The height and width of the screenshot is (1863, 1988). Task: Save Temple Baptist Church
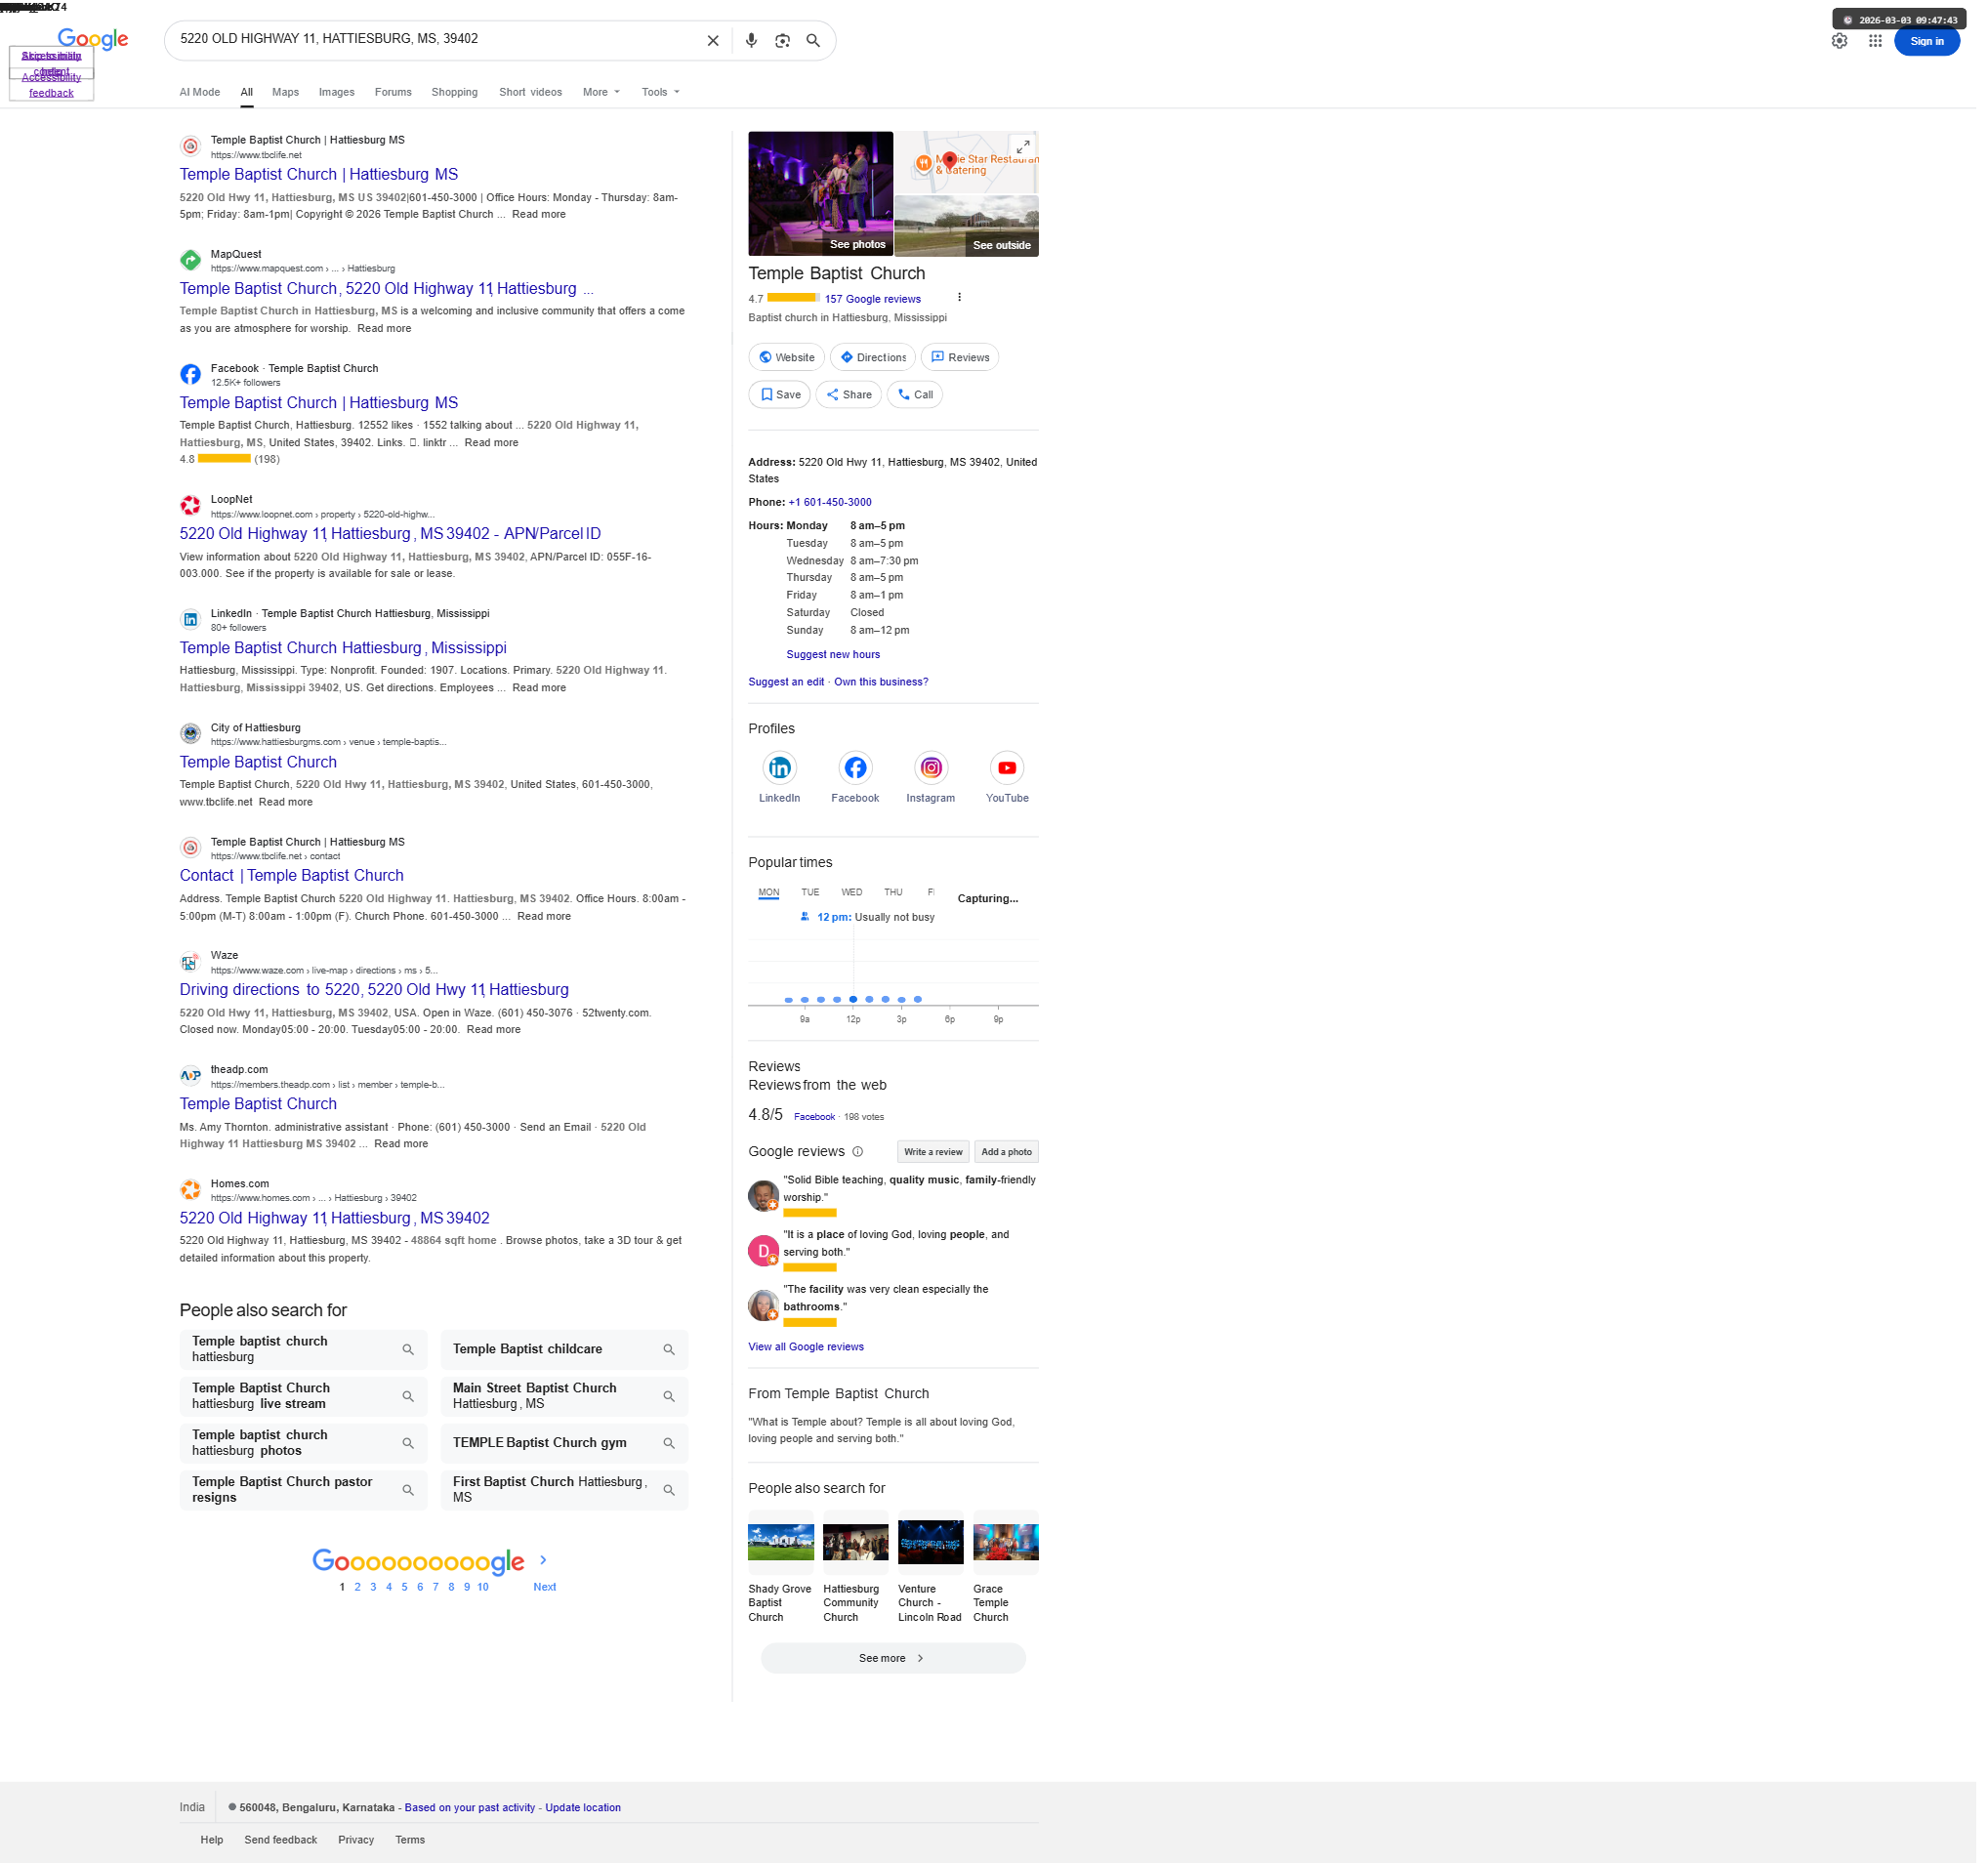(x=784, y=397)
